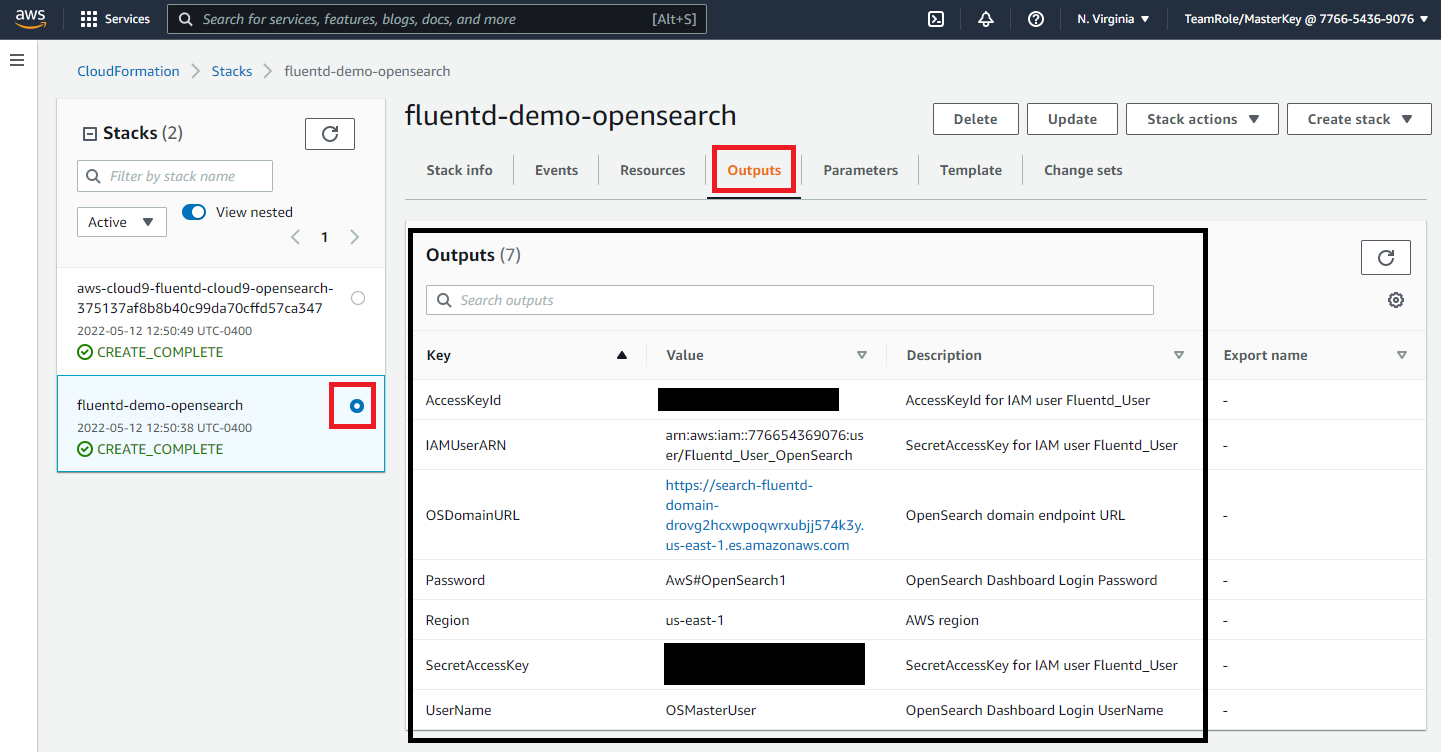The image size is (1441, 752).
Task: Switch to the Stack info tab
Action: (459, 170)
